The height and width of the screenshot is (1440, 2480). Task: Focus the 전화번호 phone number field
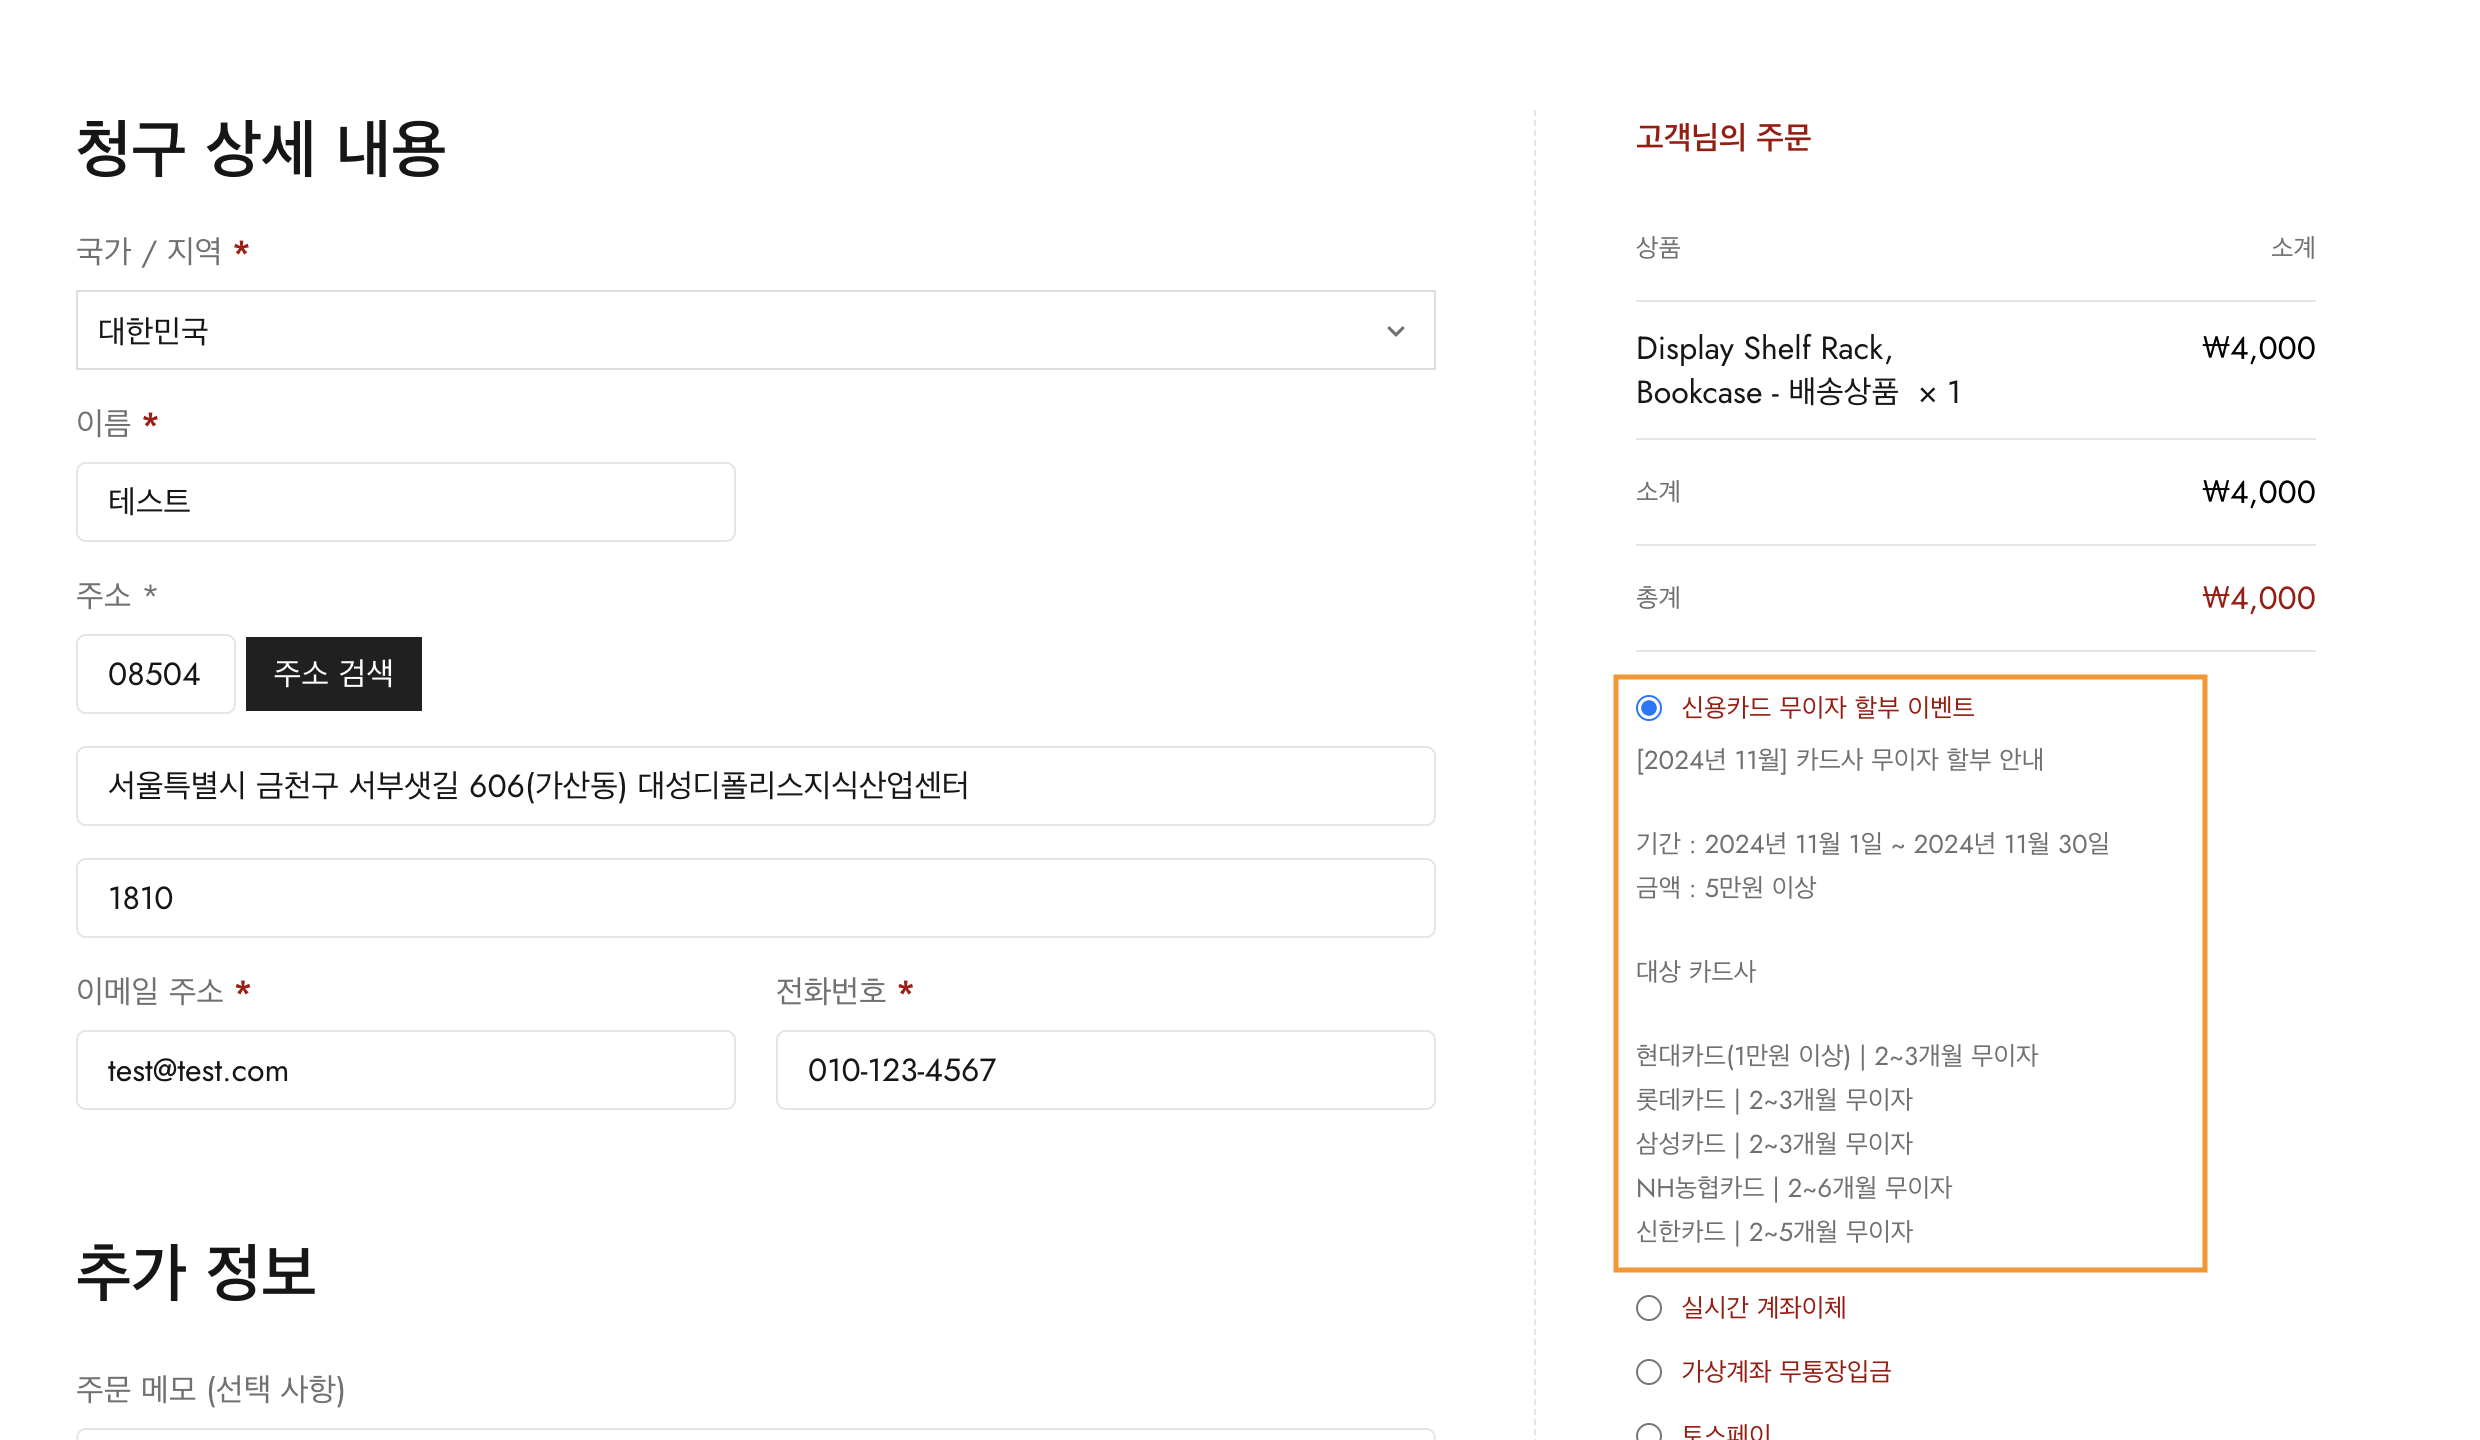click(1105, 1069)
